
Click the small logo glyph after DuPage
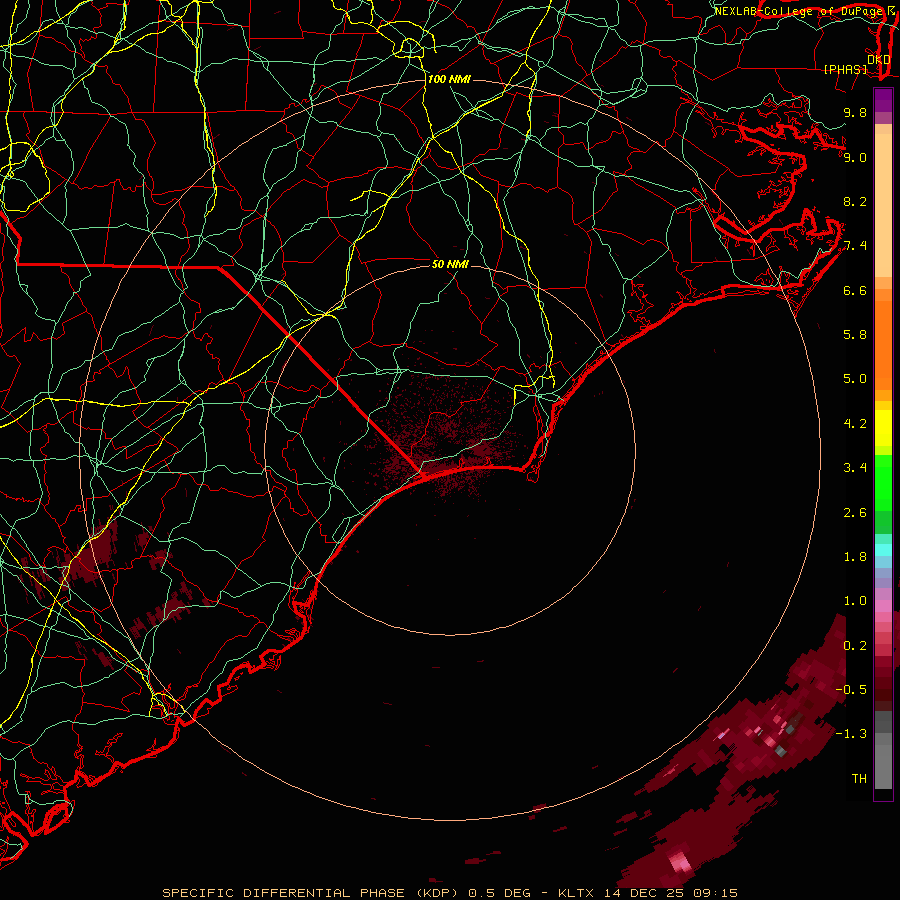[x=891, y=11]
